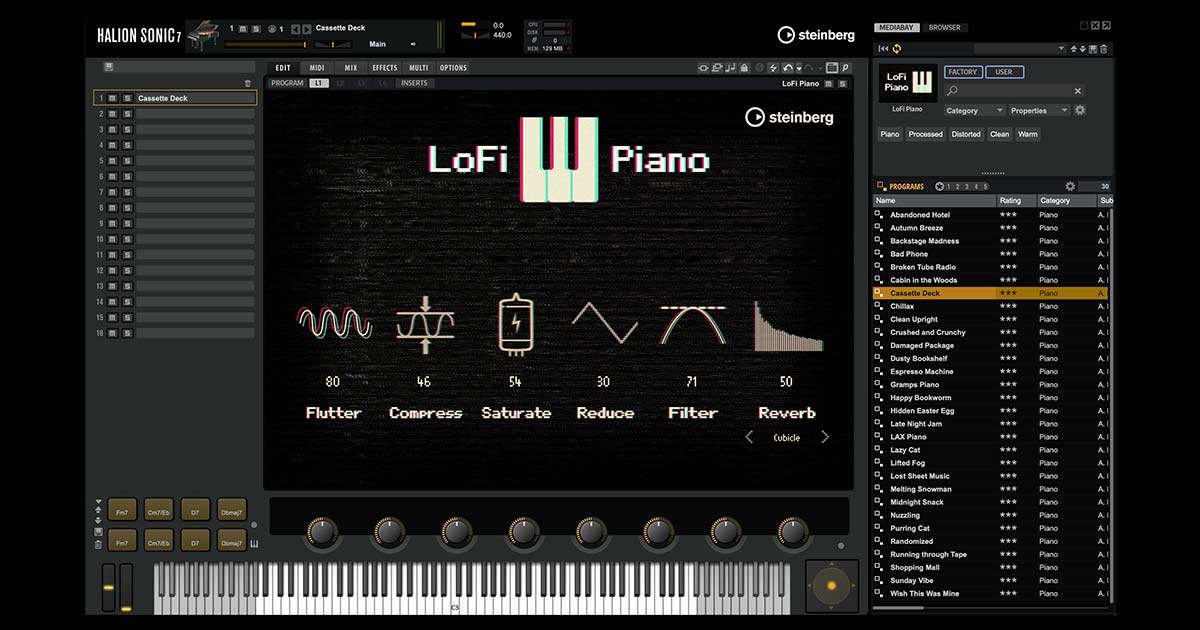Click the MediaBay trash icon
The height and width of the screenshot is (630, 1200).
pyautogui.click(x=1104, y=48)
